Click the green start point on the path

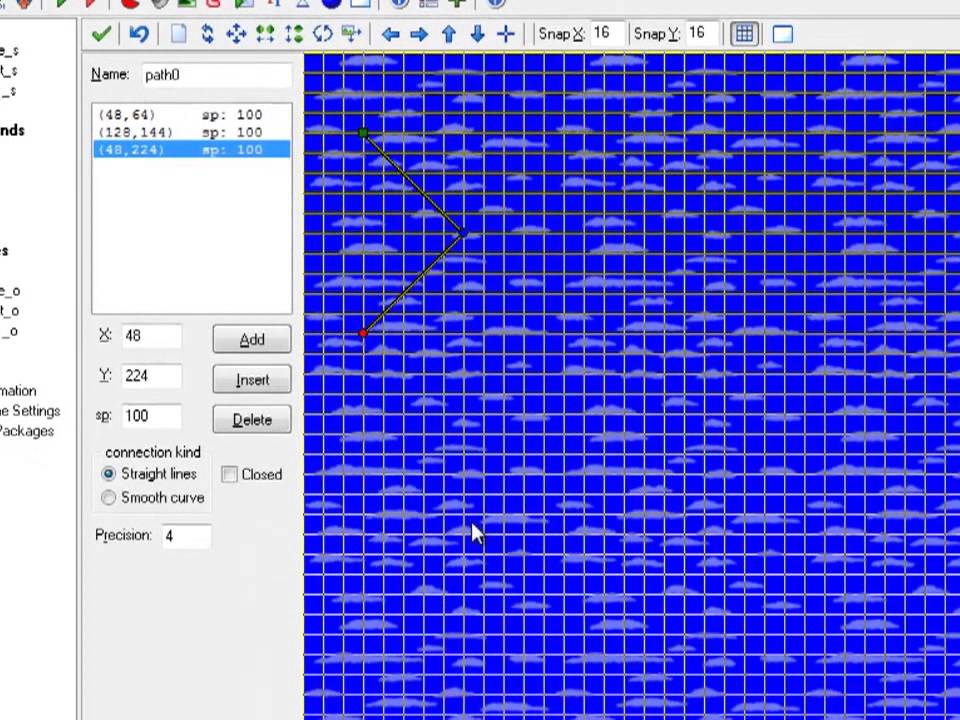point(363,132)
